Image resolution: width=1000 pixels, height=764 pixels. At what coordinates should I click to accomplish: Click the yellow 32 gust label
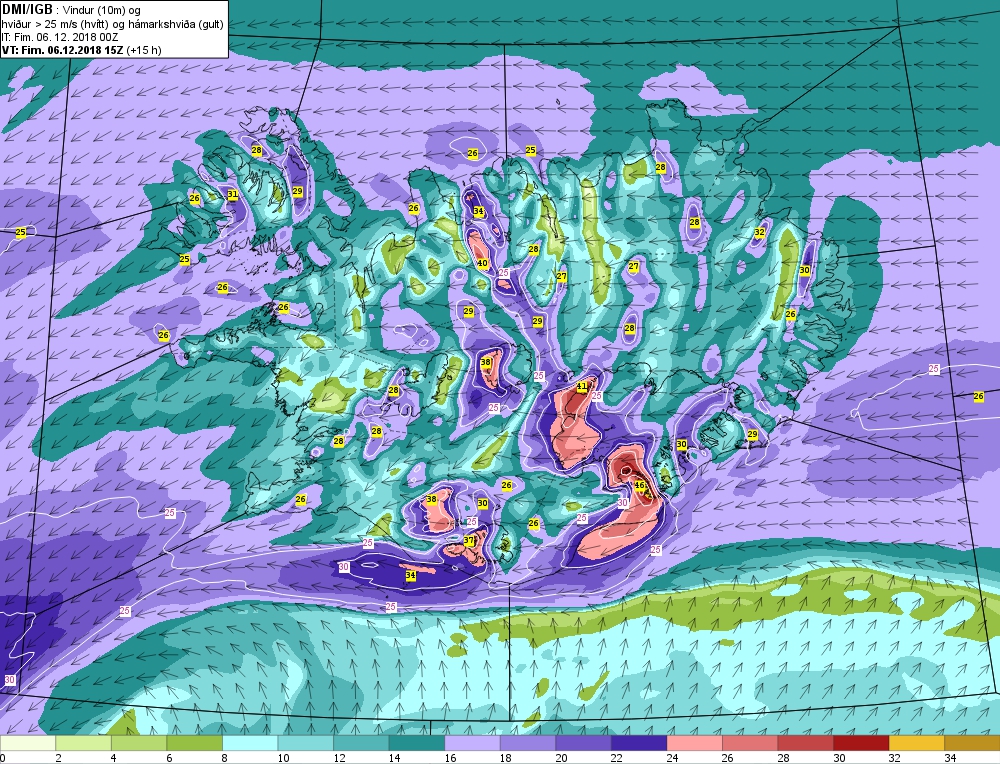tap(760, 232)
